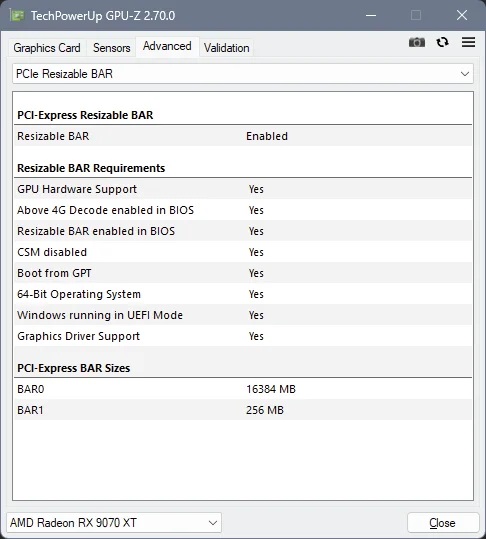Image resolution: width=486 pixels, height=539 pixels.
Task: Select the 'GPU Hardware Support' row
Action: tap(243, 189)
